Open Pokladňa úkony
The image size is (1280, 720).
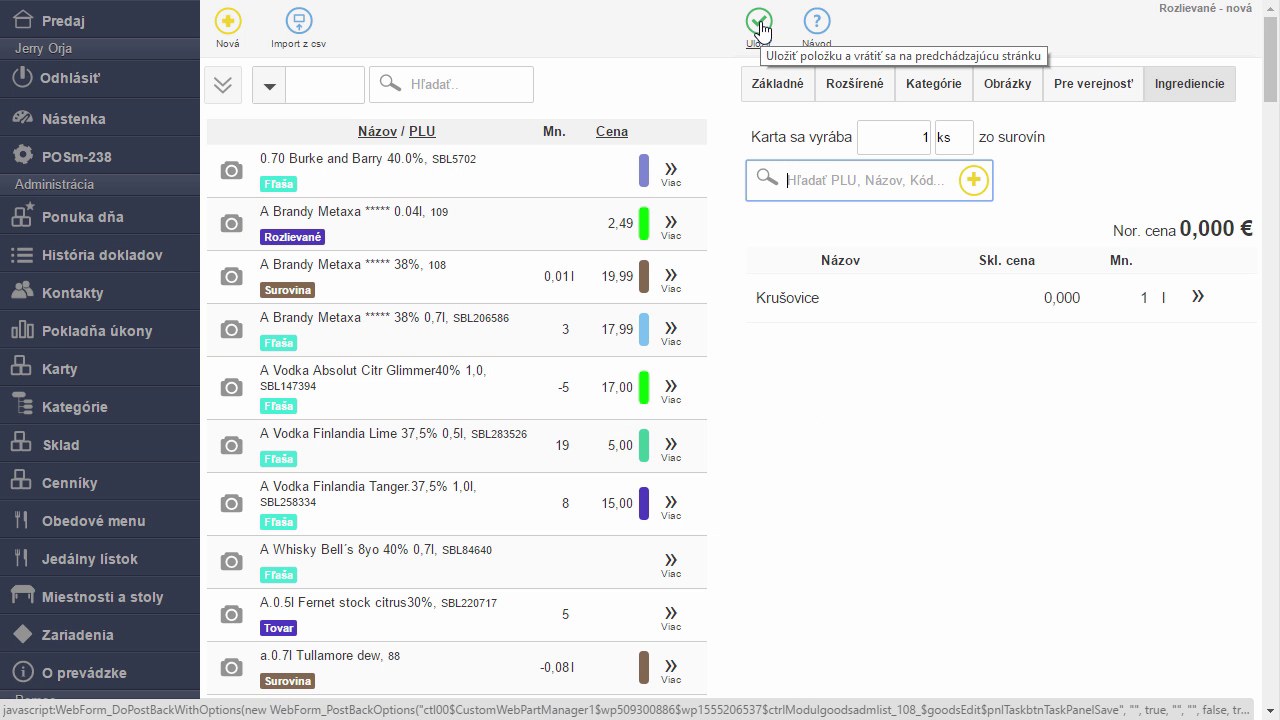coord(100,330)
